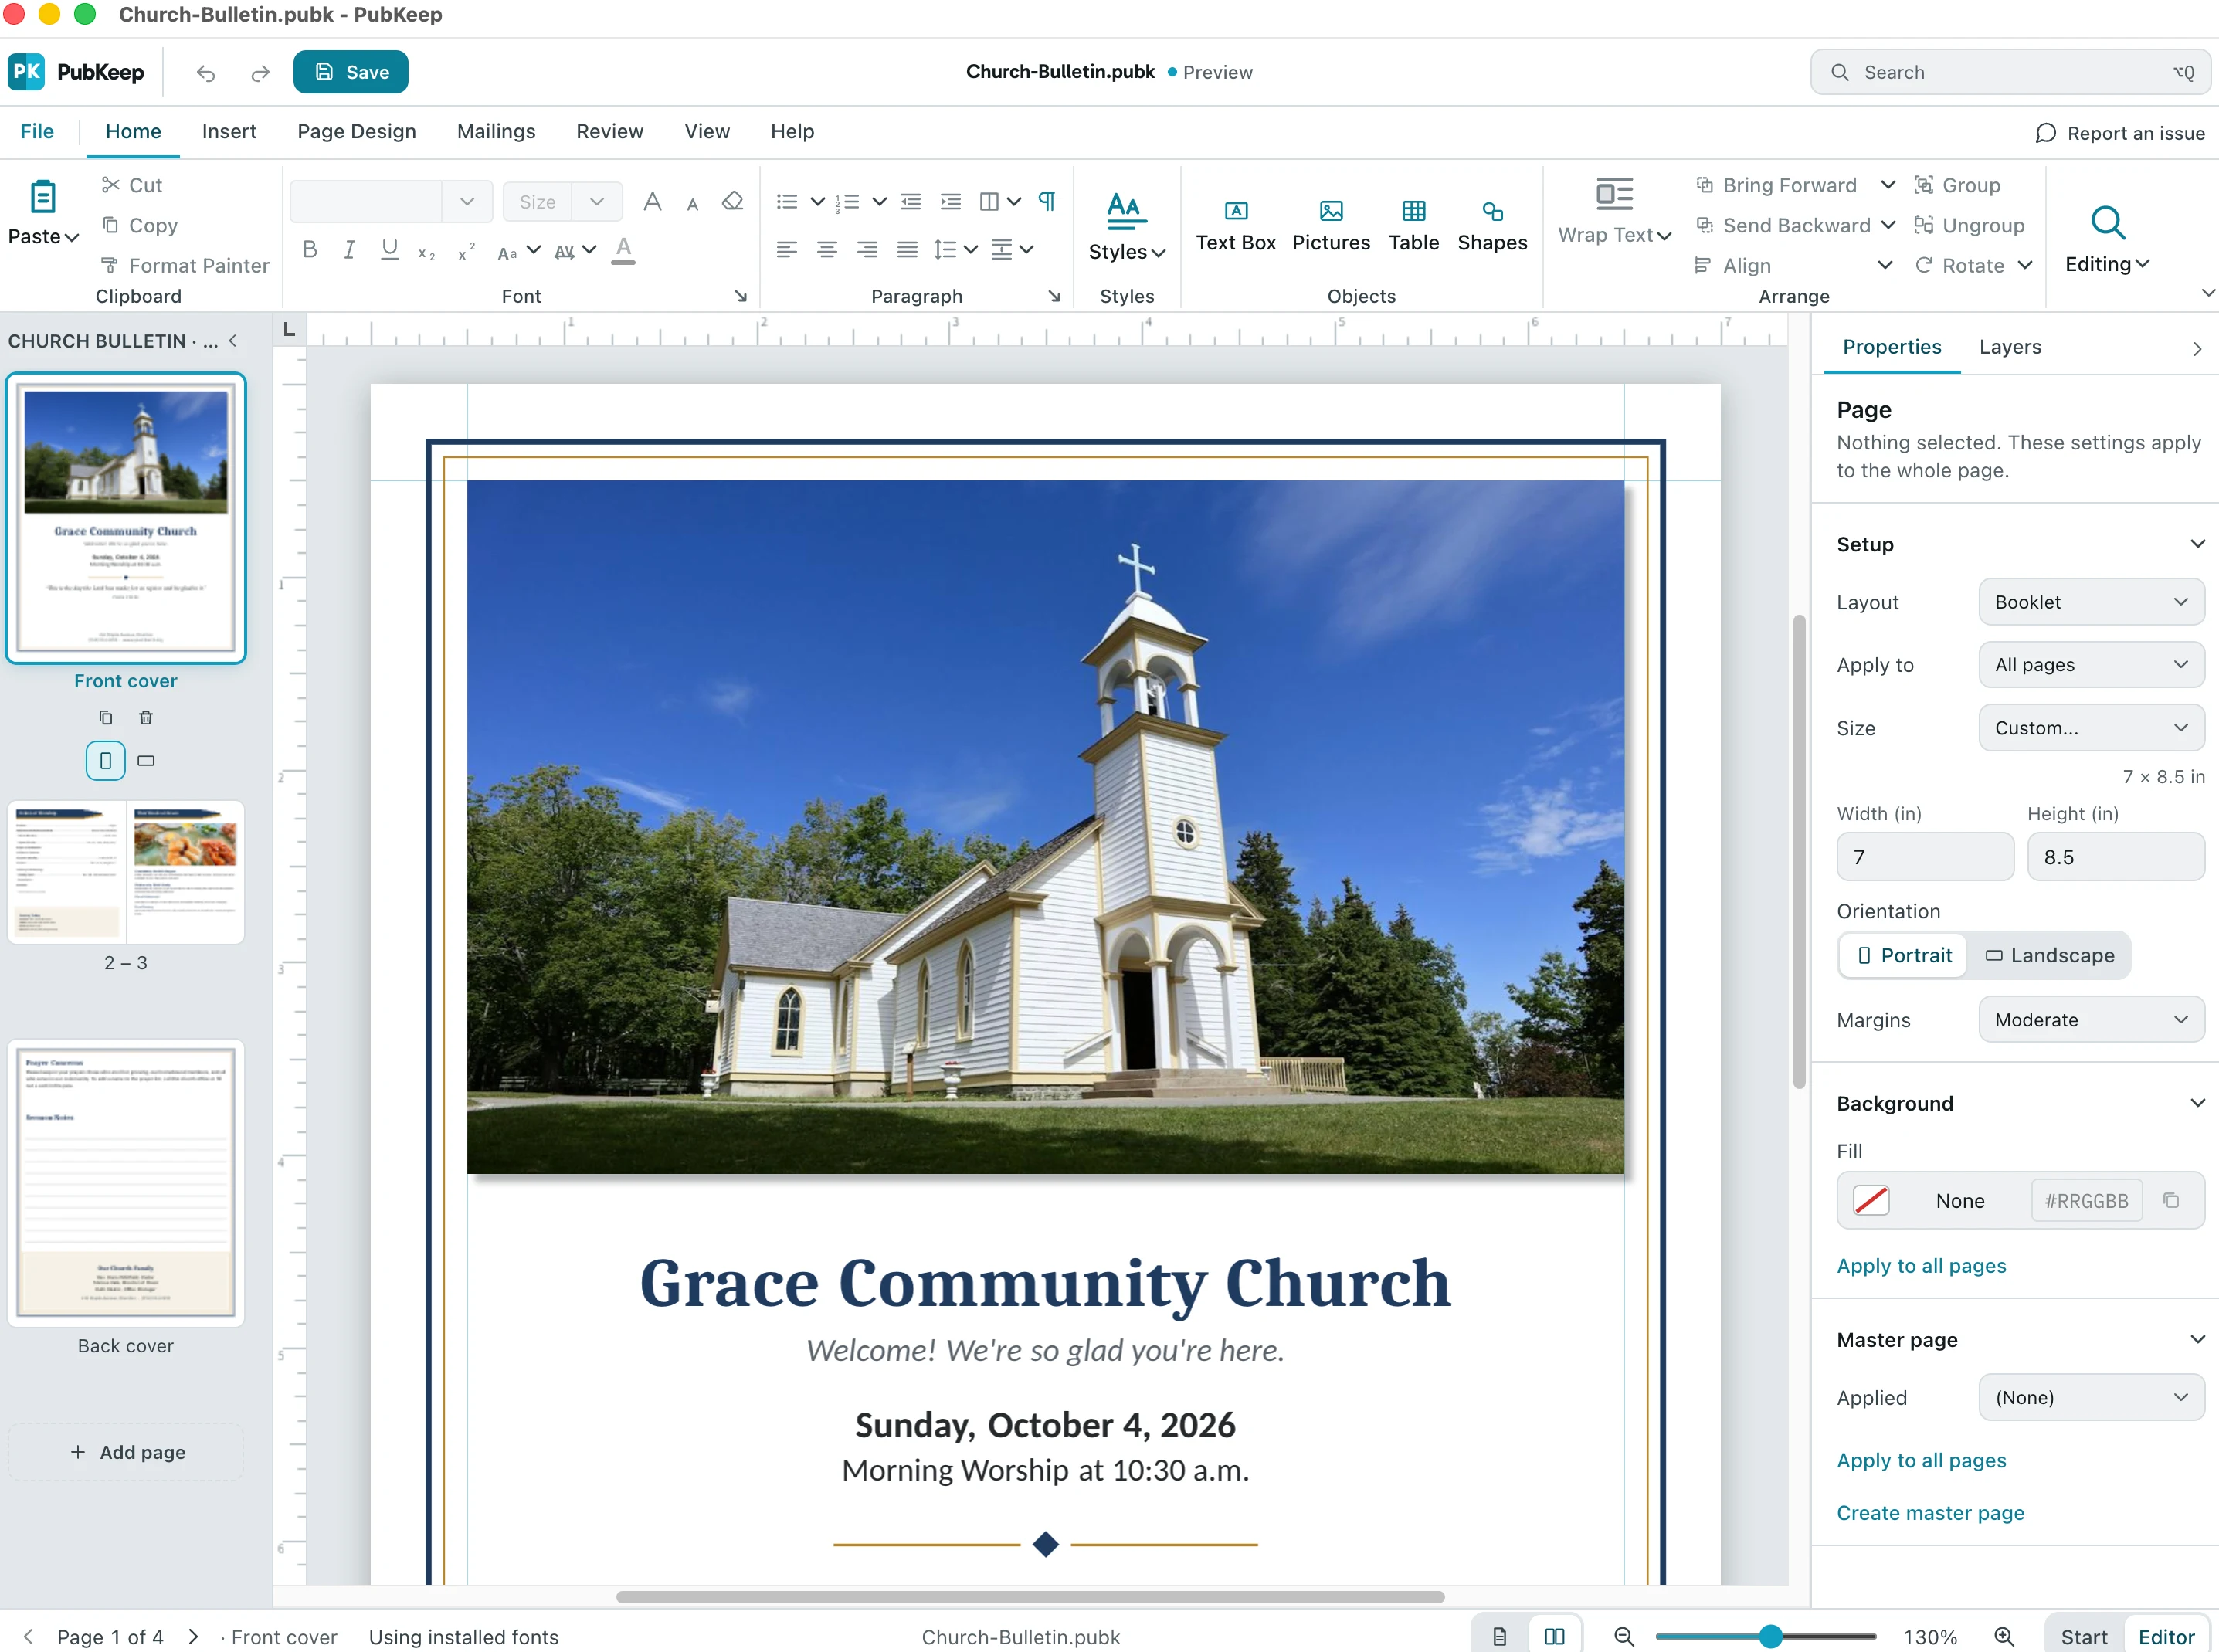Switch to Editor mode
The image size is (2219, 1652).
coord(2165,1636)
